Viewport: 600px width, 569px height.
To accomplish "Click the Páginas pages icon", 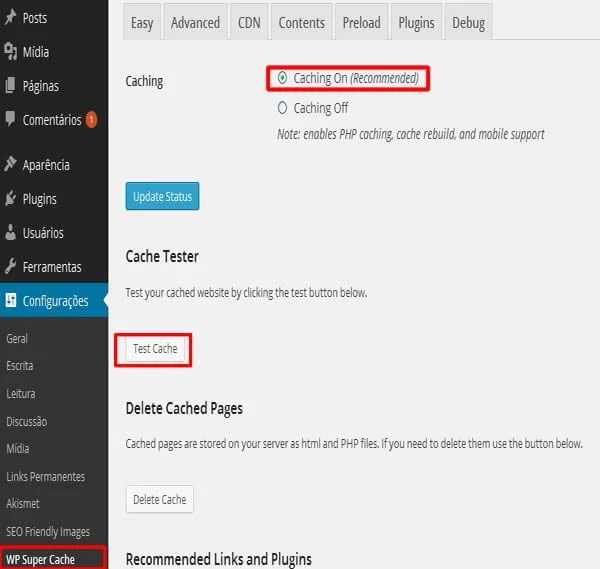I will [10, 85].
